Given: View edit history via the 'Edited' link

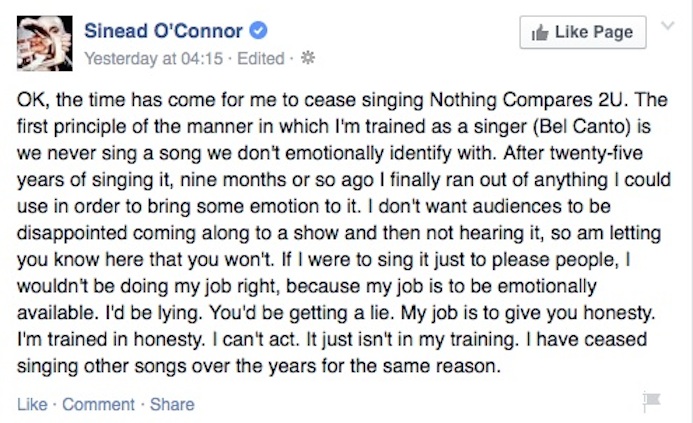Looking at the screenshot, I should [263, 59].
